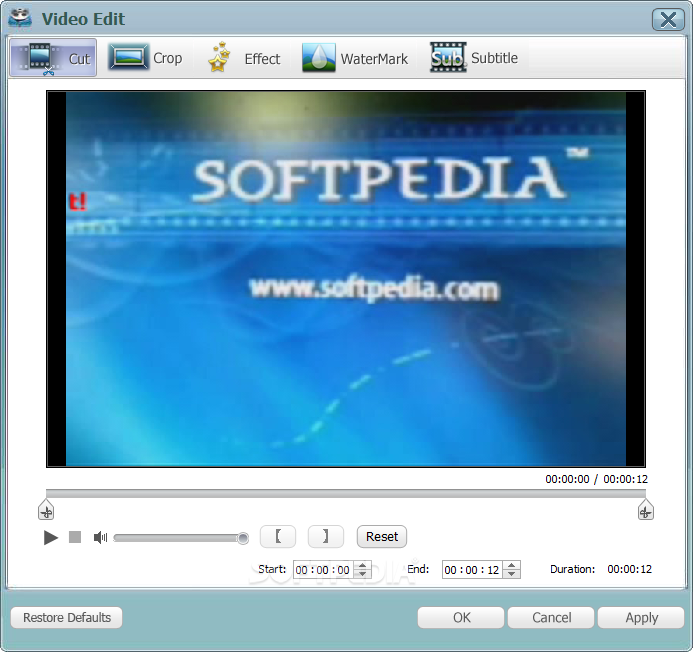Open the WaterMark tab

(x=355, y=58)
